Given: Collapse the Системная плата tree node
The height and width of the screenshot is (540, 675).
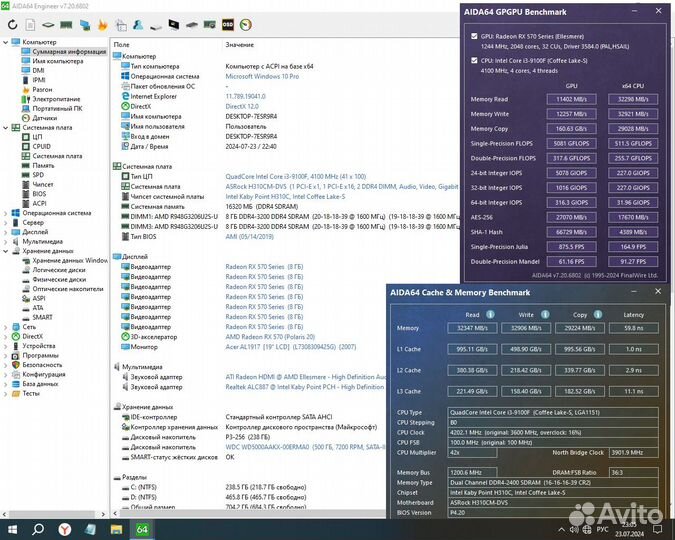Looking at the screenshot, I should pos(5,127).
